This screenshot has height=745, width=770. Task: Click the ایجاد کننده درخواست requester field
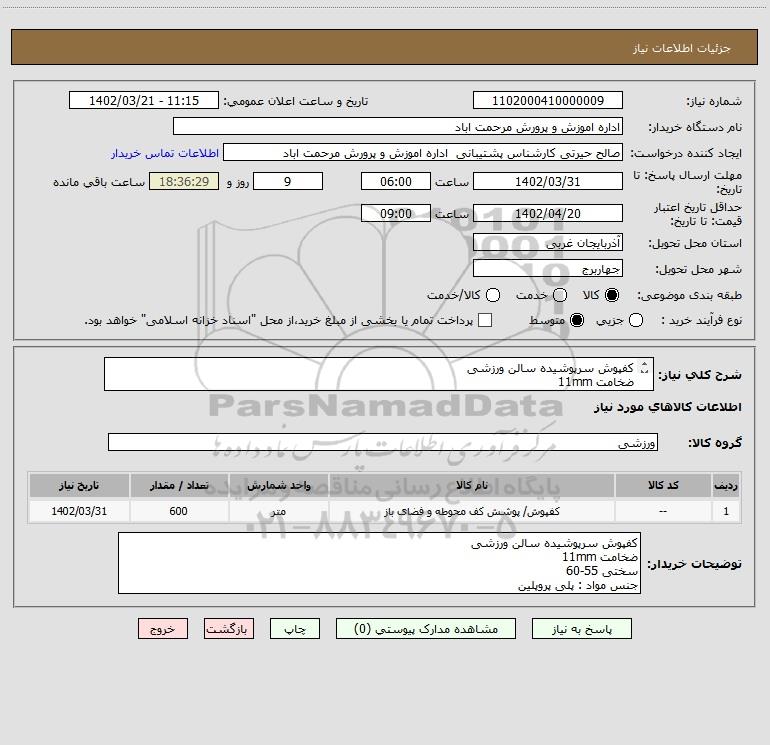[x=423, y=152]
